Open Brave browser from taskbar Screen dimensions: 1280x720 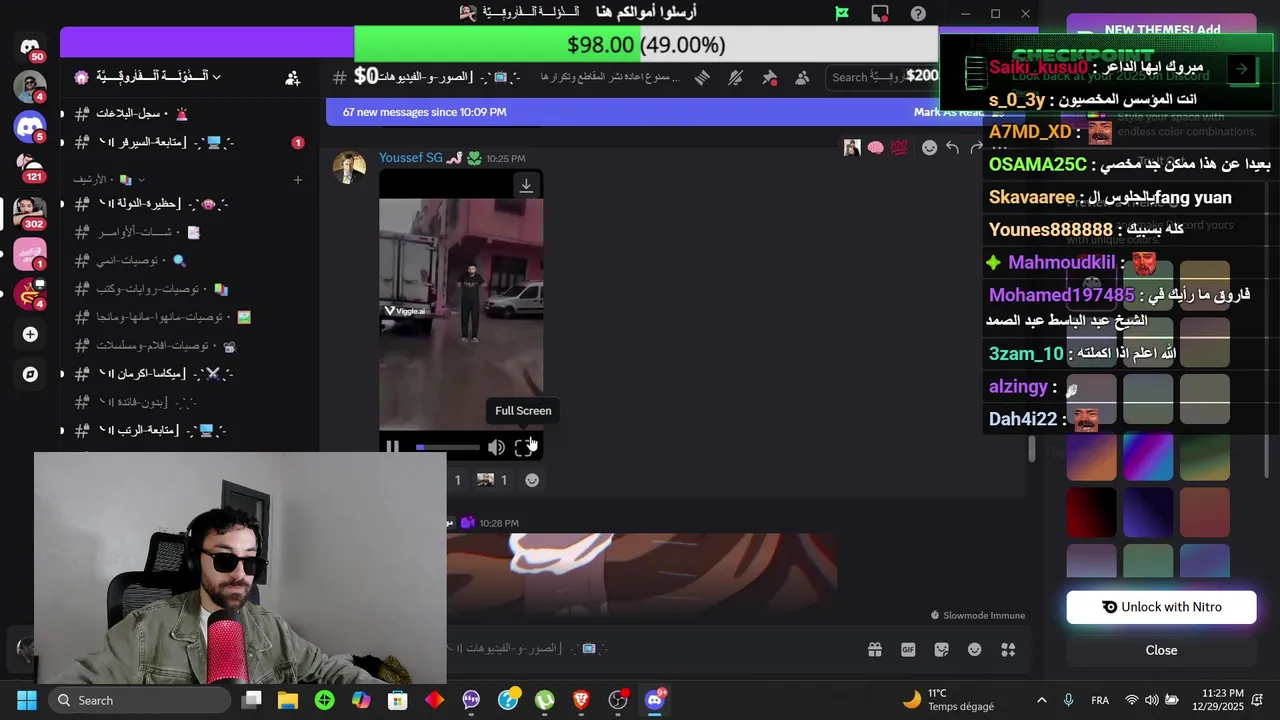pyautogui.click(x=581, y=700)
